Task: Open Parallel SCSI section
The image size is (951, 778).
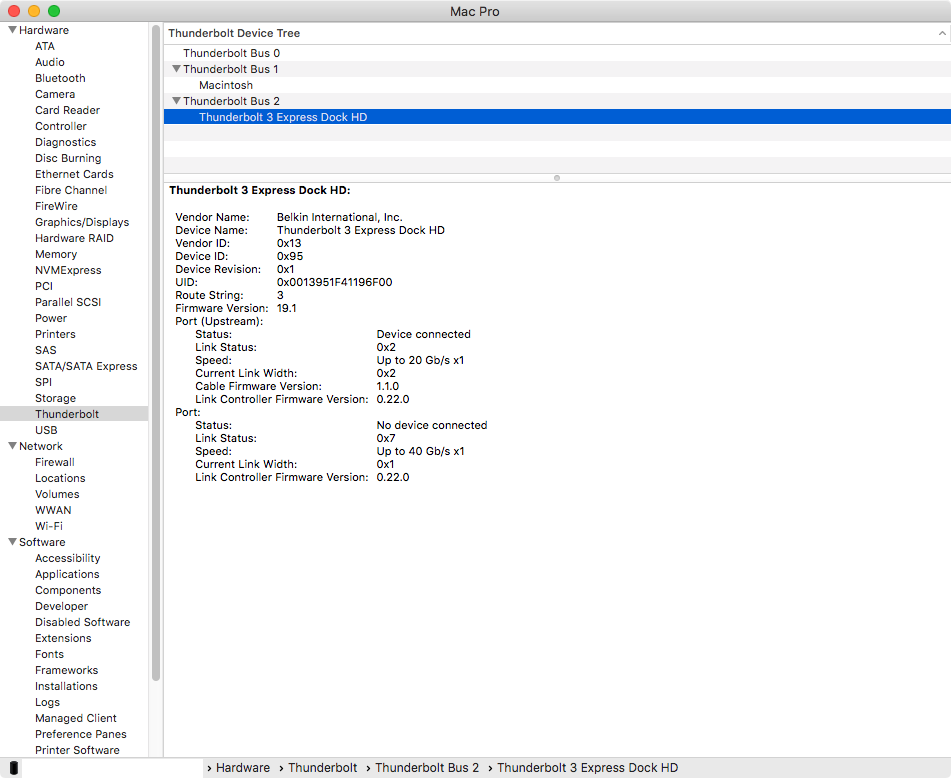Action: [x=68, y=302]
